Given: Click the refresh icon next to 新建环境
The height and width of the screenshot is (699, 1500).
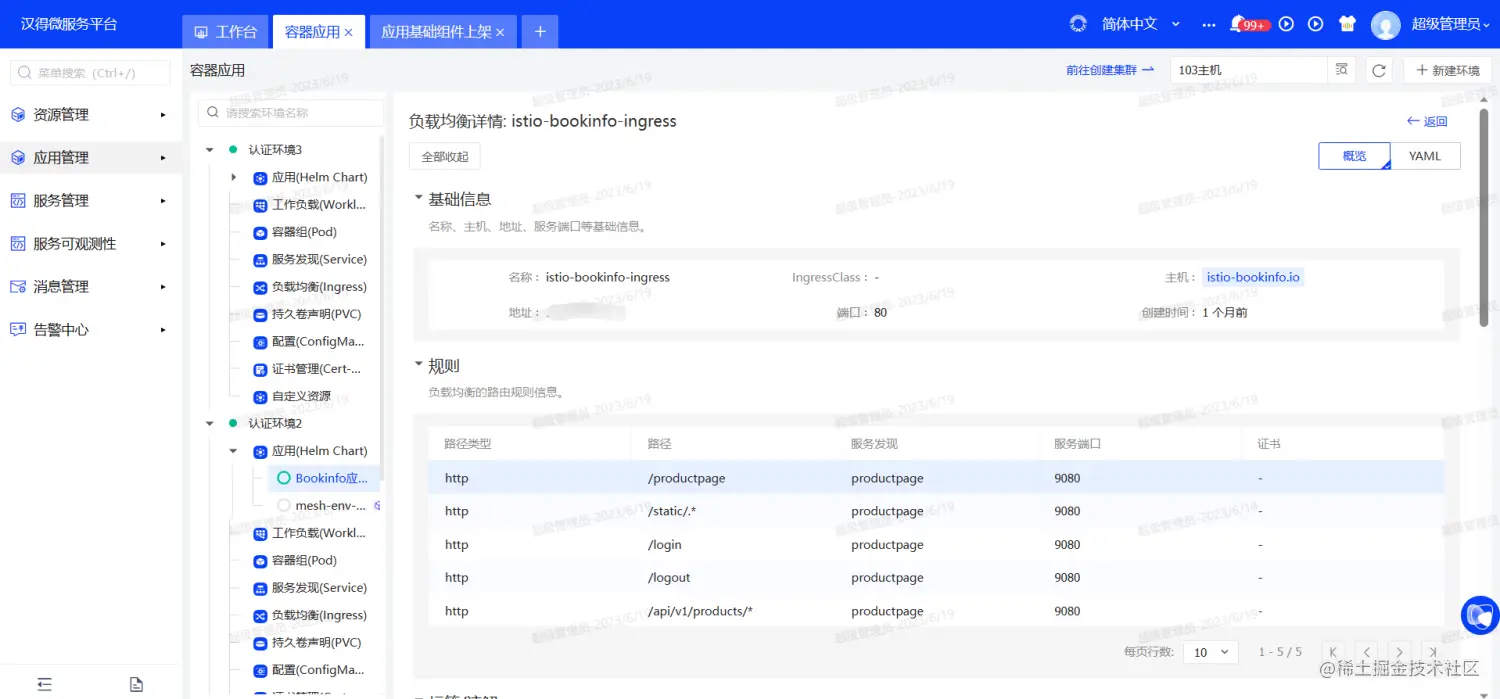Looking at the screenshot, I should (1379, 70).
